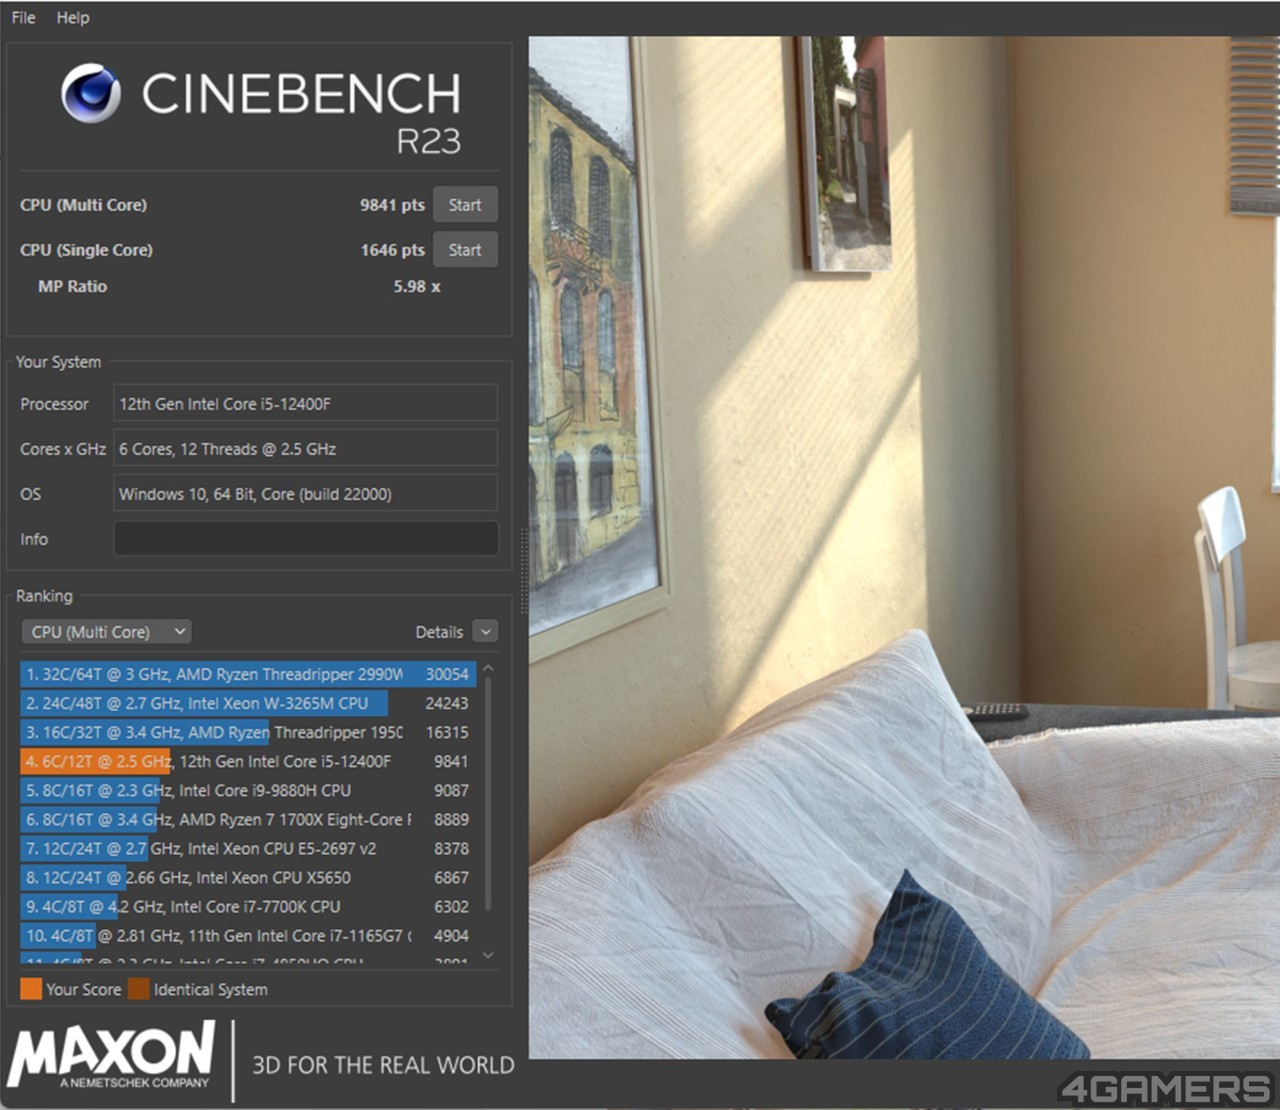Viewport: 1280px width, 1110px height.
Task: Select ranking row 3 Threadripper 1950
Action: coord(246,732)
